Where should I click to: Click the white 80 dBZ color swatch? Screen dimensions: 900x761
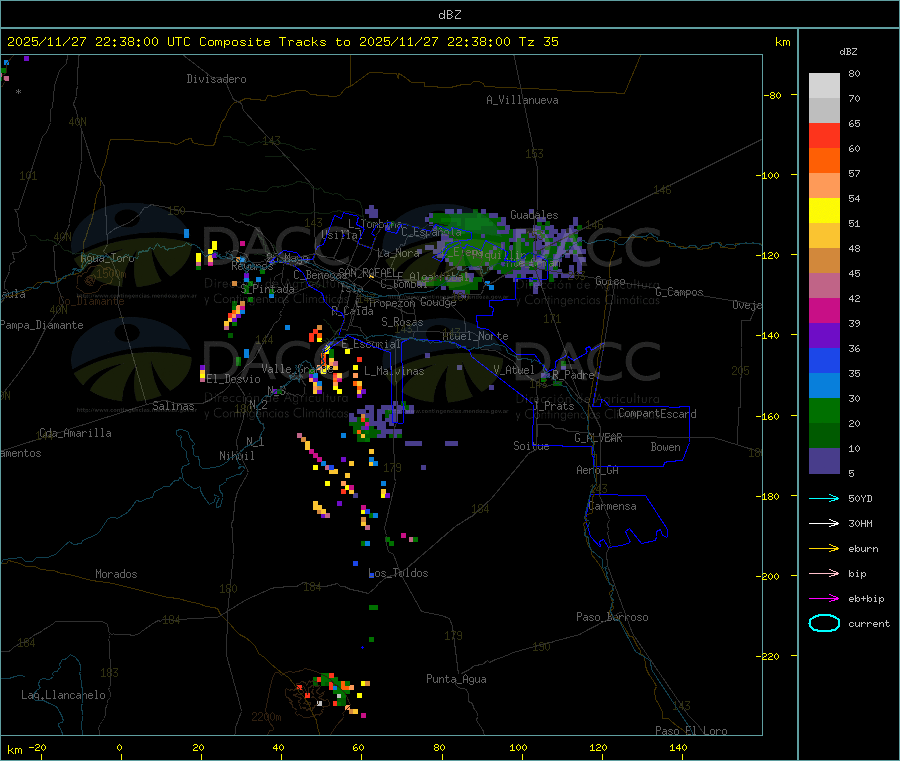pos(824,86)
